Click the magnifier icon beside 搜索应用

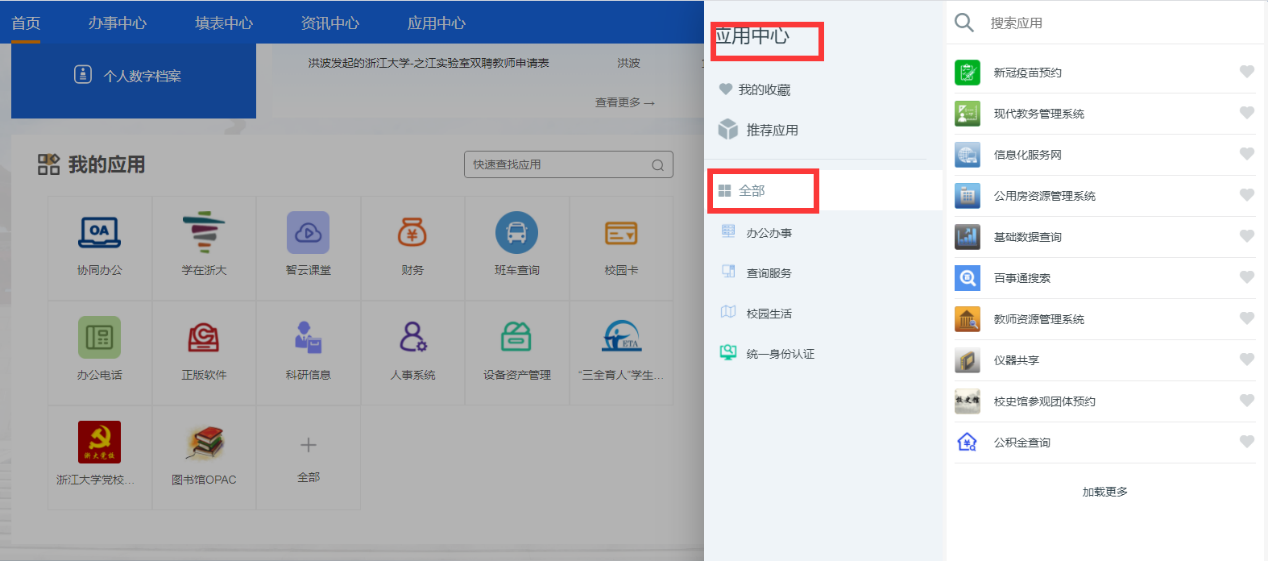click(x=964, y=22)
